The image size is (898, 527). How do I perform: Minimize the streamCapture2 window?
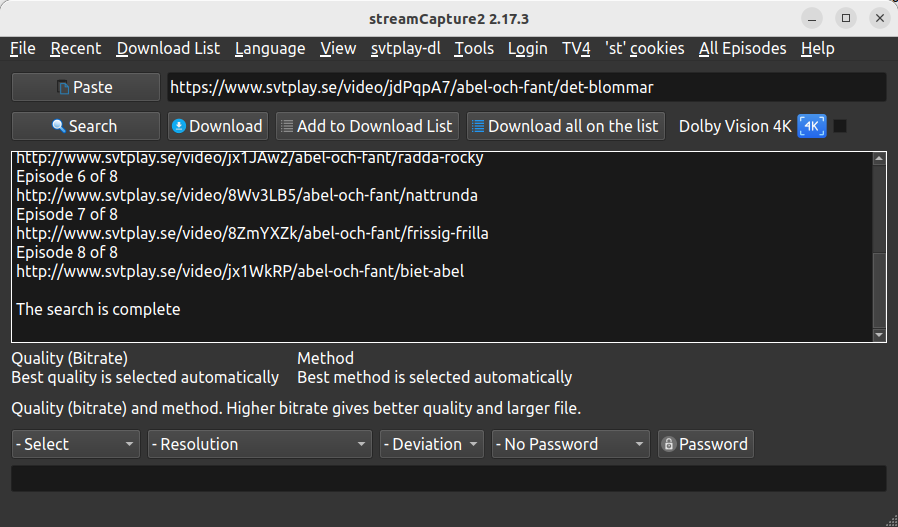point(812,19)
